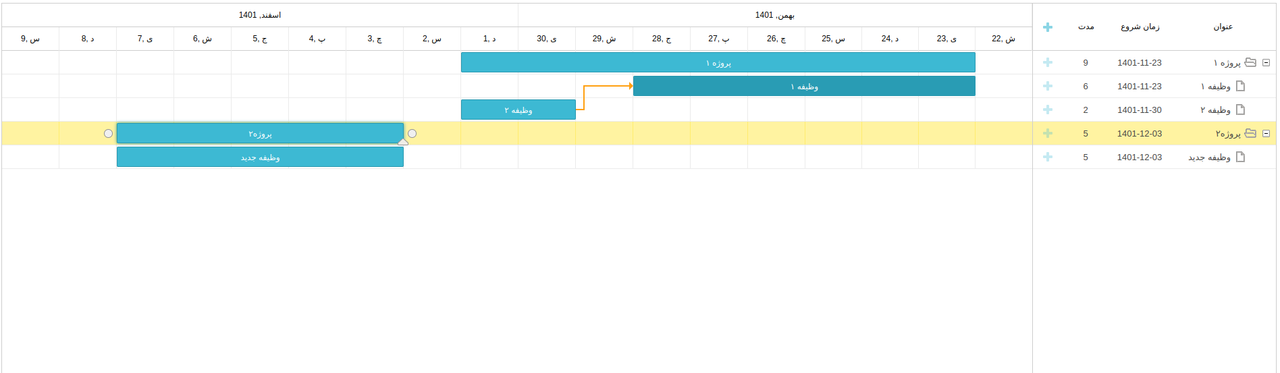The image size is (1280, 373).
Task: Click the وظیفه ۱ title in grid
Action: coord(1216,86)
